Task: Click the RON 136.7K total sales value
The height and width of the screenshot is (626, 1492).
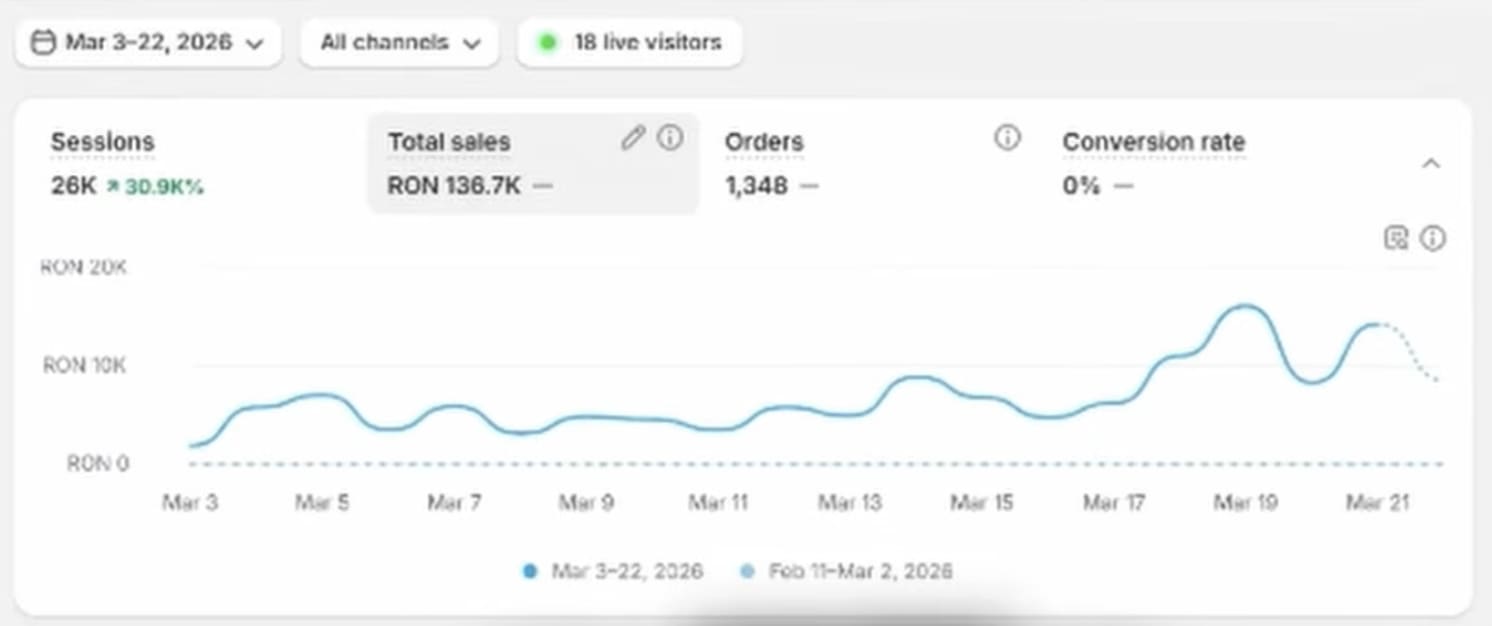Action: (454, 186)
